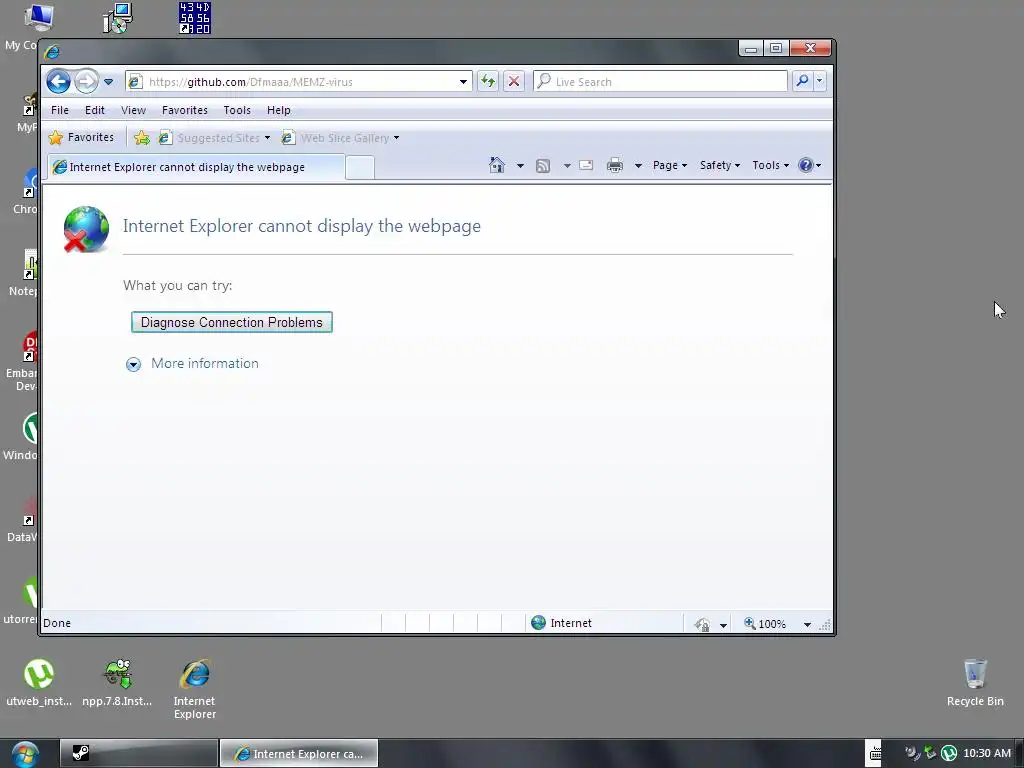Open the Tools command bar menu
Viewport: 1024px width, 768px height.
(x=771, y=165)
